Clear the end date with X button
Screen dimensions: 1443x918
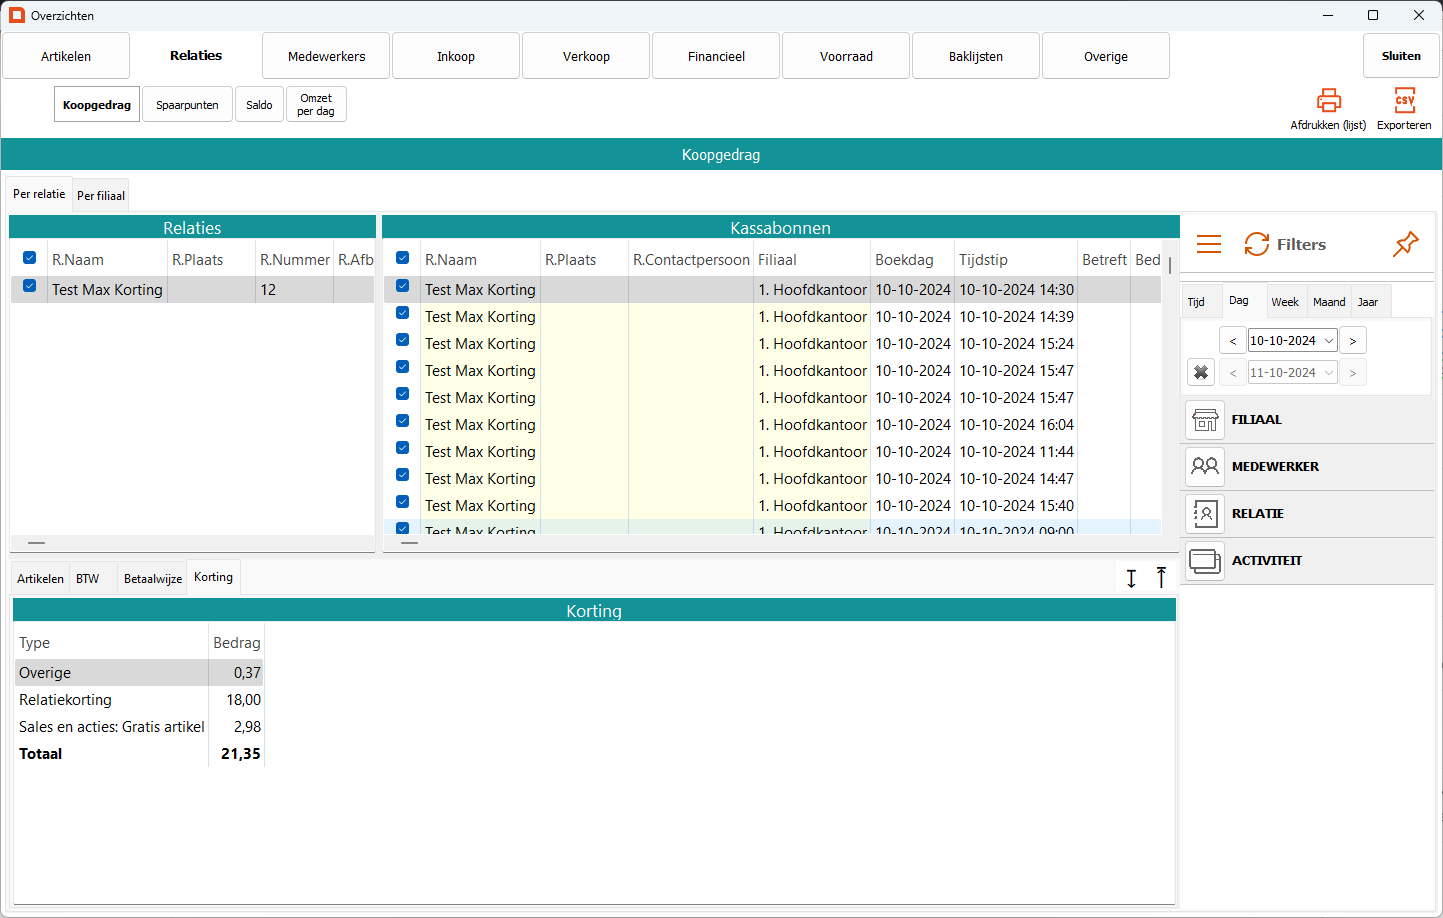[x=1201, y=372]
